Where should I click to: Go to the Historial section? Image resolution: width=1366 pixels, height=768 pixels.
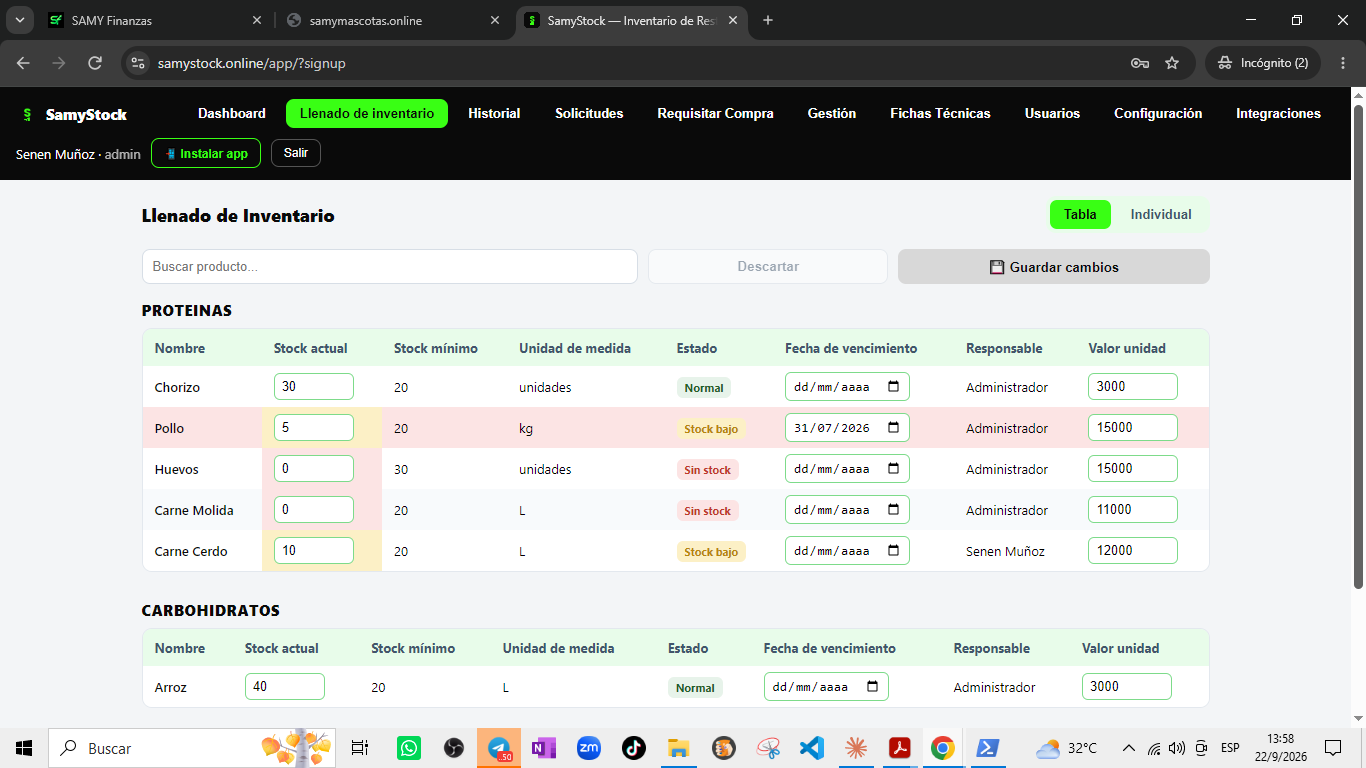coord(494,114)
